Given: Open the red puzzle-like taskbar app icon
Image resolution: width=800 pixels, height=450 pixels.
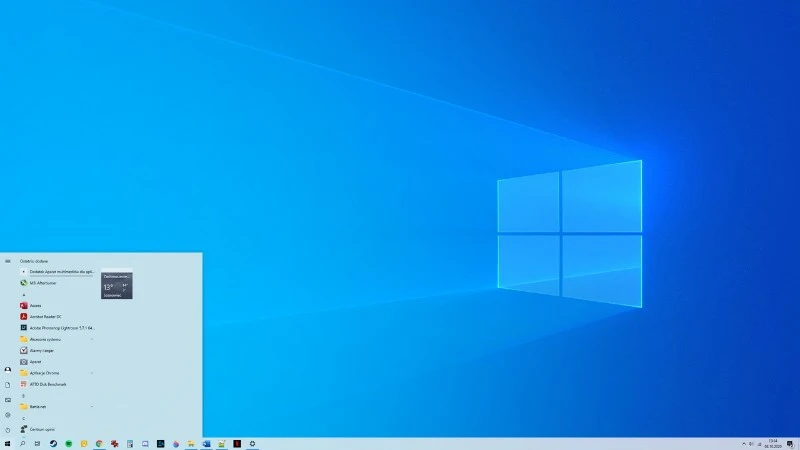Looking at the screenshot, I should 114,444.
